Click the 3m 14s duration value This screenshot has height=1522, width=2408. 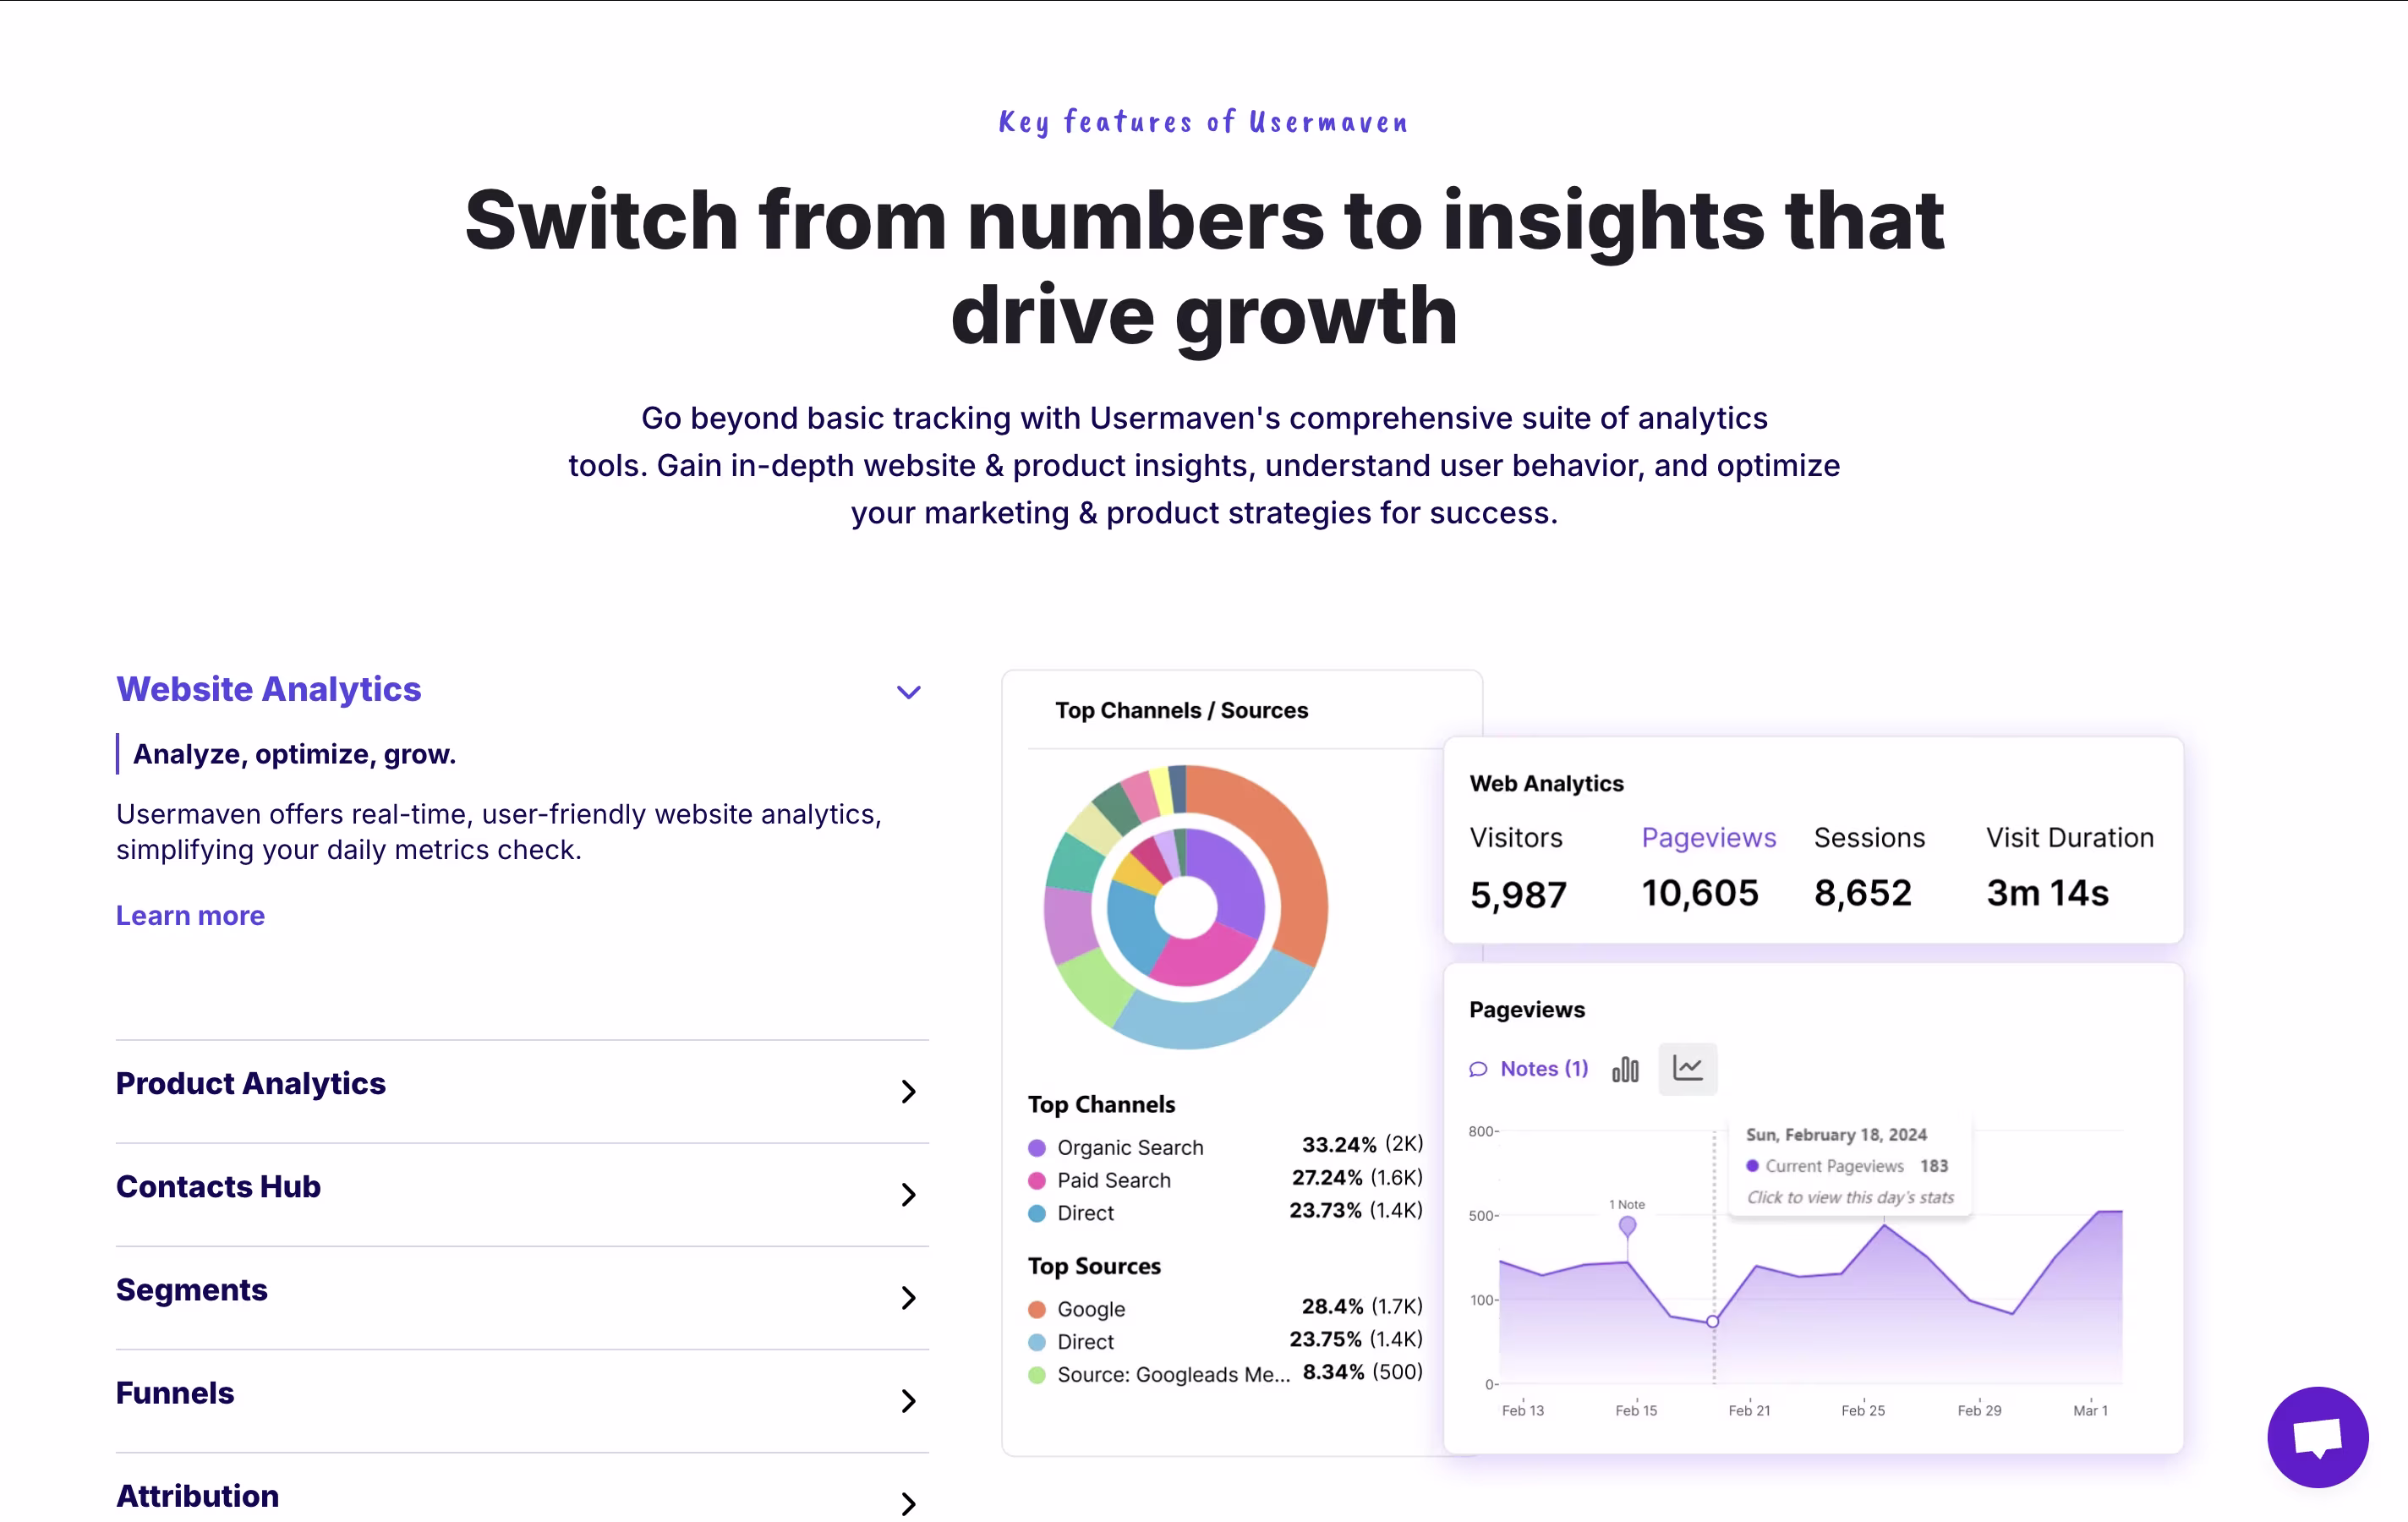(x=2047, y=893)
